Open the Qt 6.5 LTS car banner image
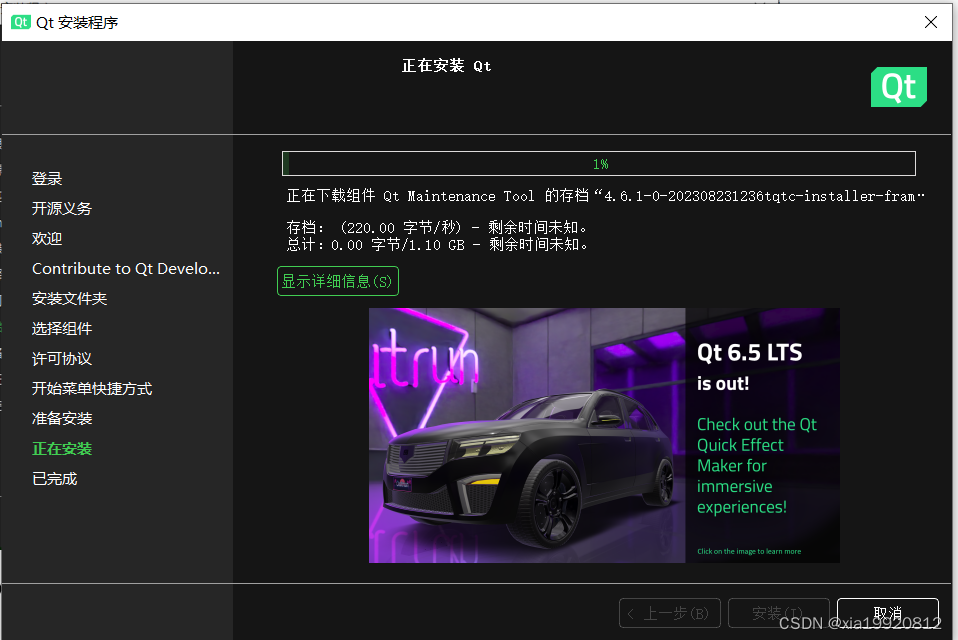 [604, 435]
